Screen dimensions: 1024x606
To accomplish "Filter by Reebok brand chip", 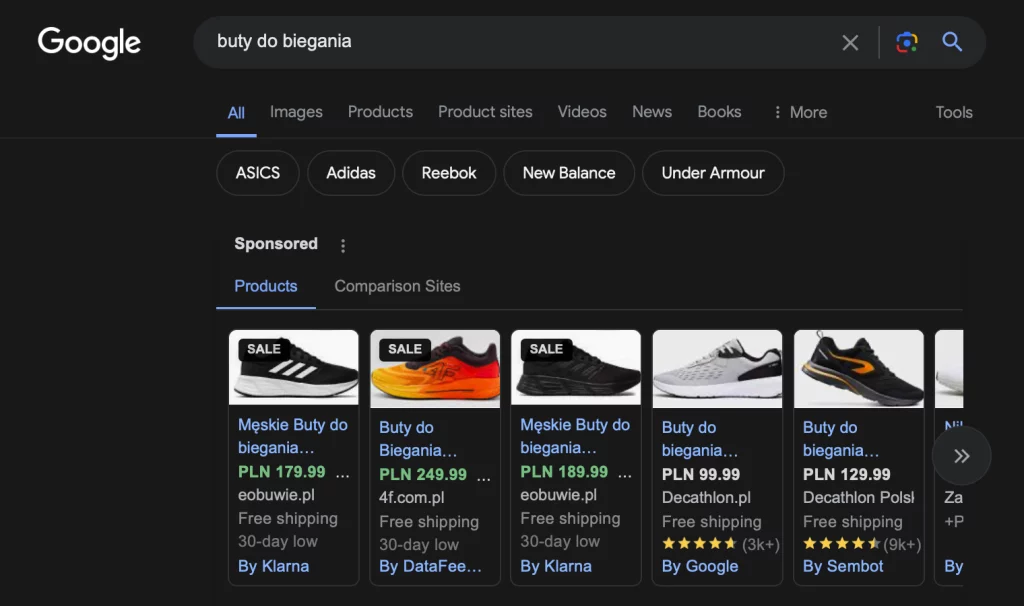I will pos(449,173).
